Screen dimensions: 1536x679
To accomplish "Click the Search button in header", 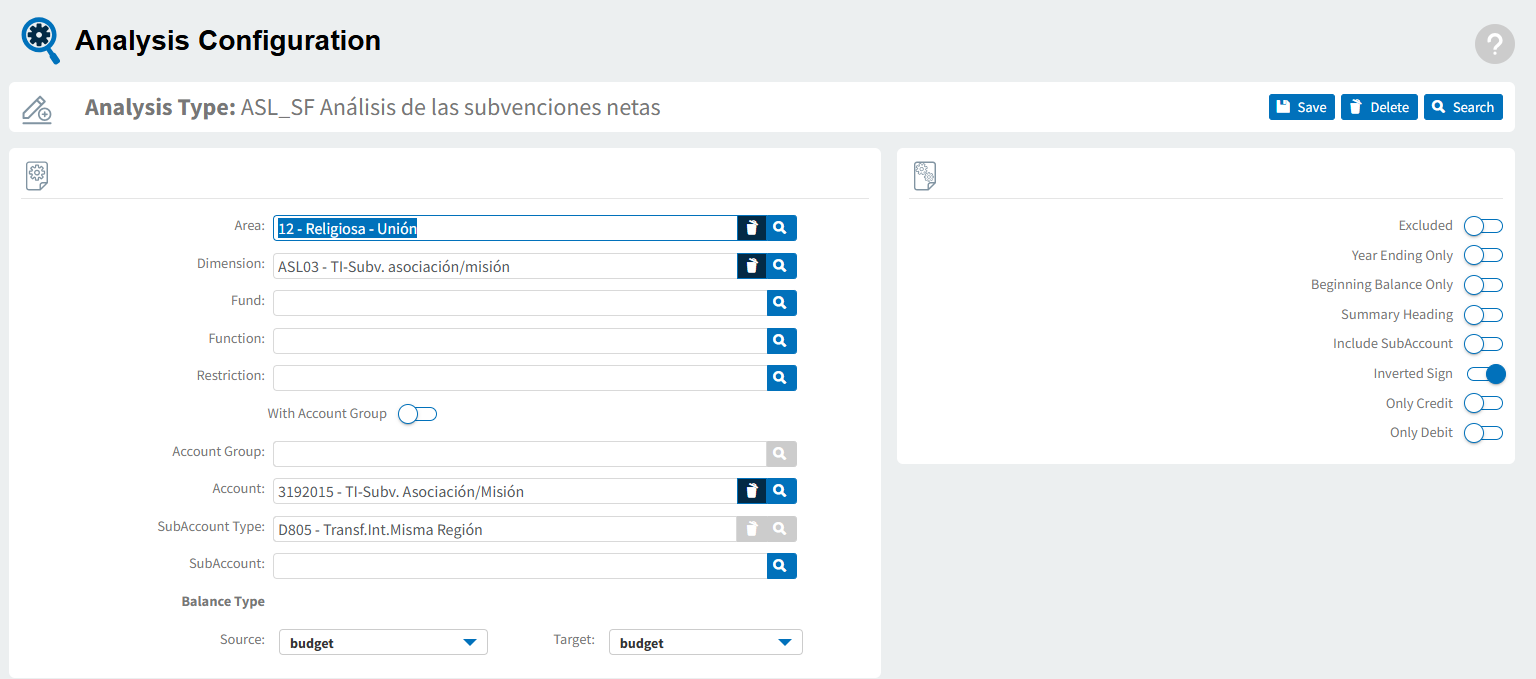I will [1463, 107].
